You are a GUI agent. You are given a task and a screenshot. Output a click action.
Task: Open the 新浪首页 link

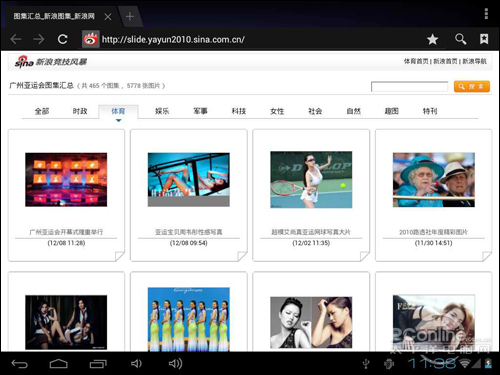click(x=445, y=61)
